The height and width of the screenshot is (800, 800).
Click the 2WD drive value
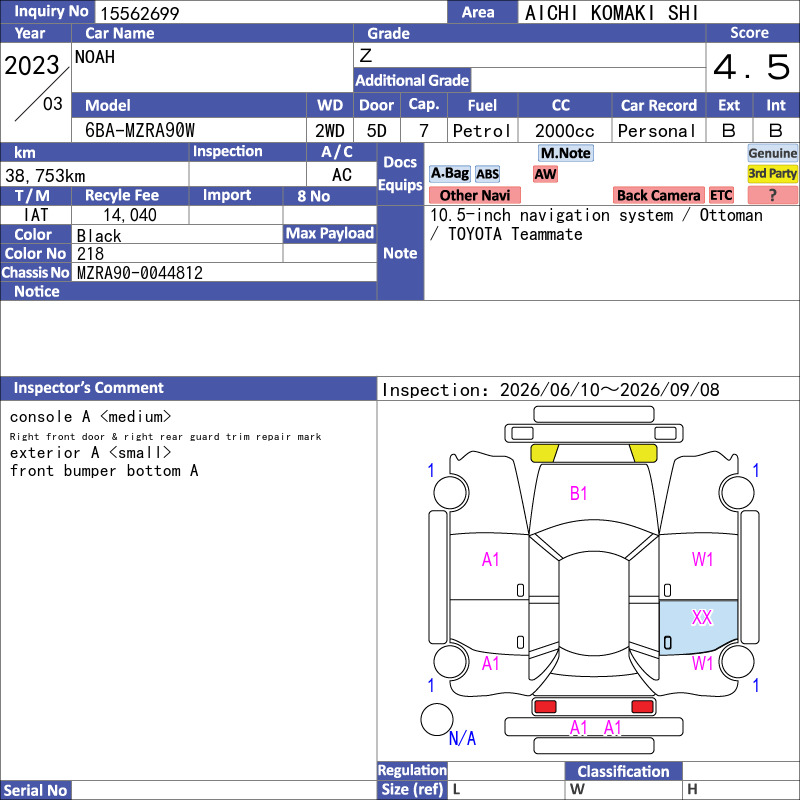click(x=330, y=131)
